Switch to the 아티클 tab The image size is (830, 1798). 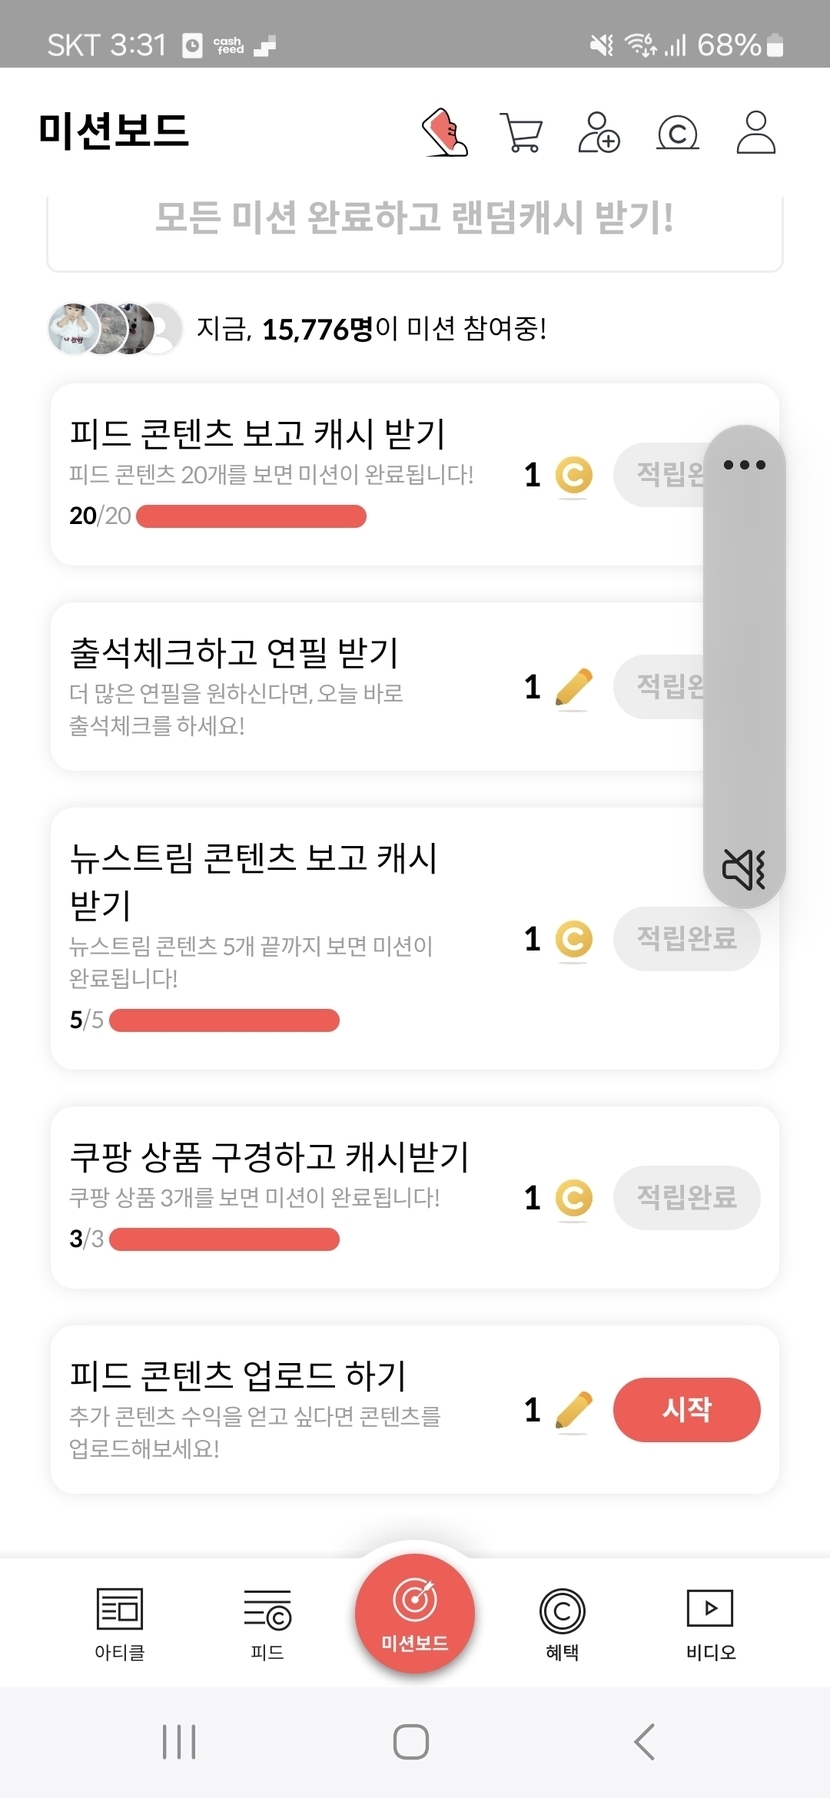click(x=120, y=1622)
